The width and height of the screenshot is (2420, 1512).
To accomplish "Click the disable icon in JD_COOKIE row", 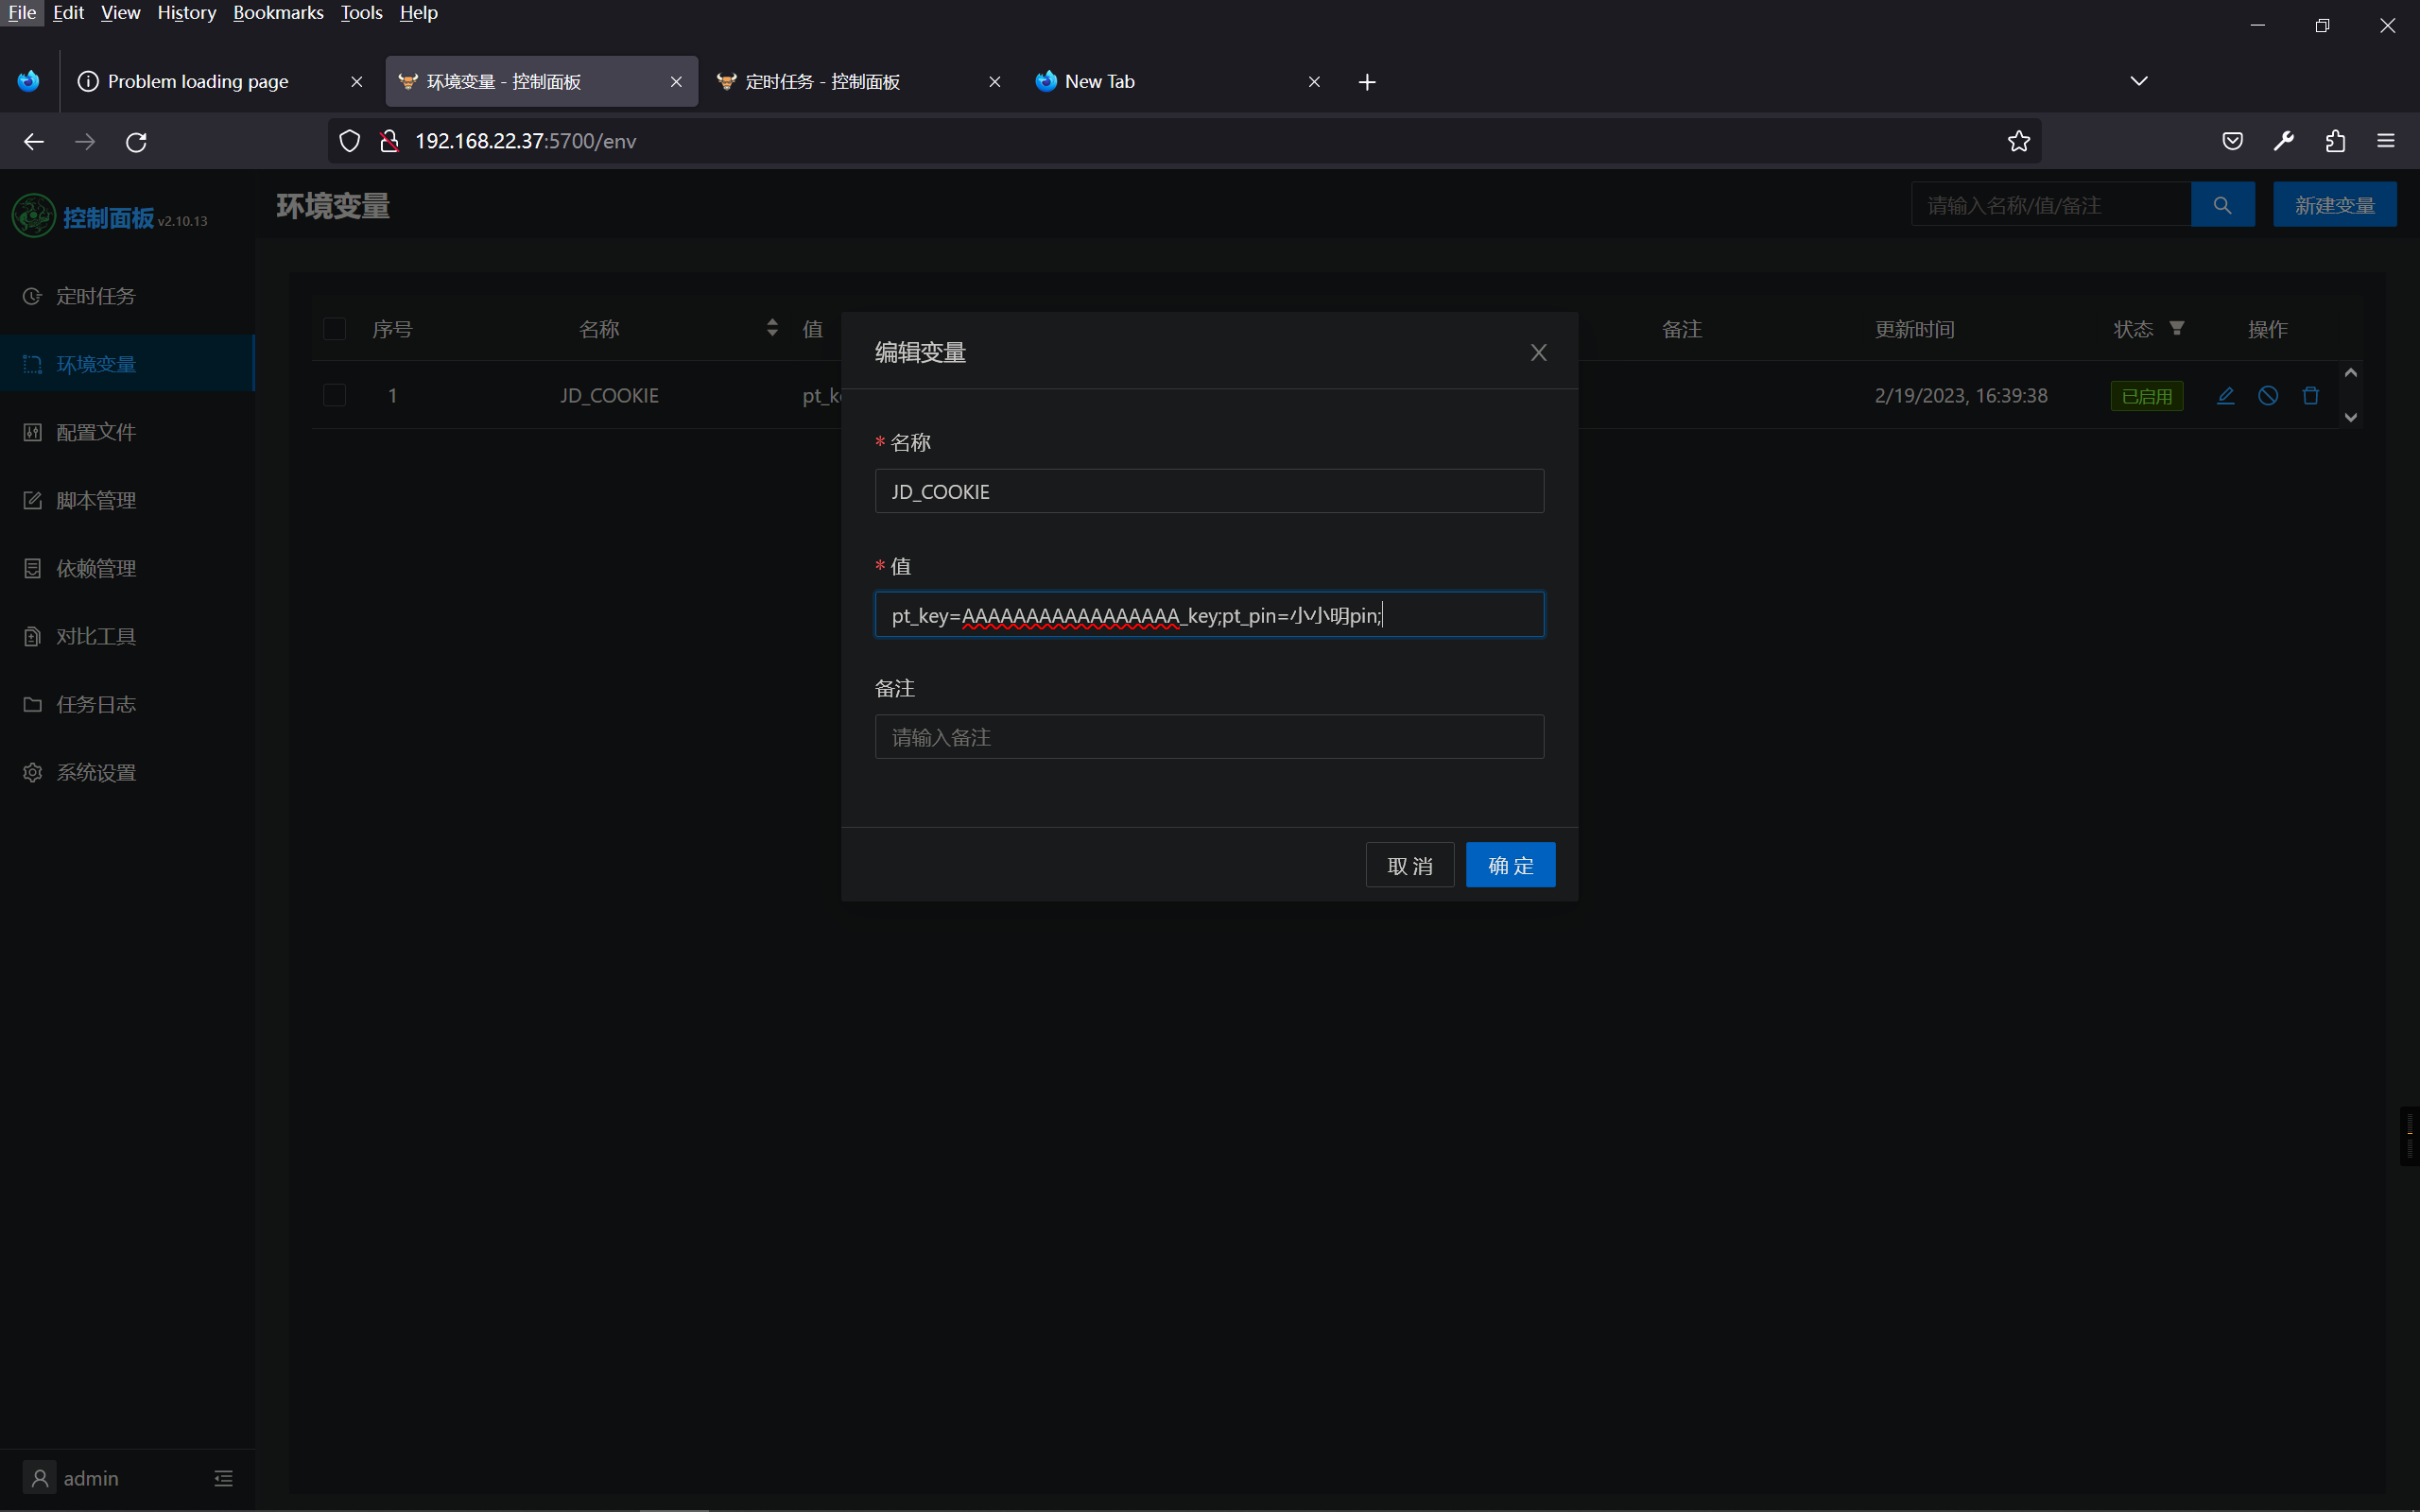I will [x=2267, y=395].
